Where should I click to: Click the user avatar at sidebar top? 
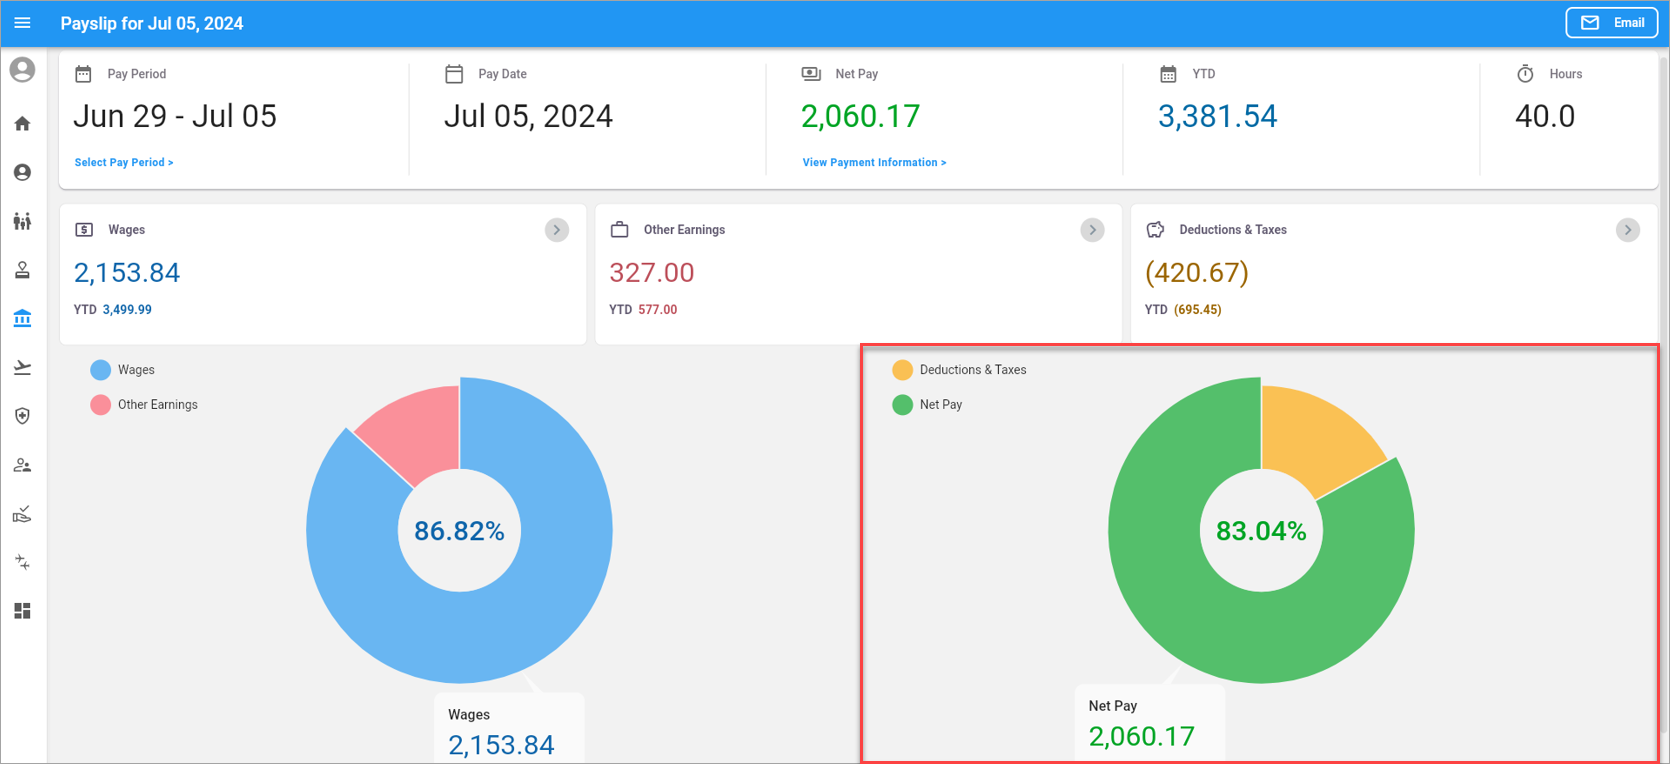[x=22, y=70]
